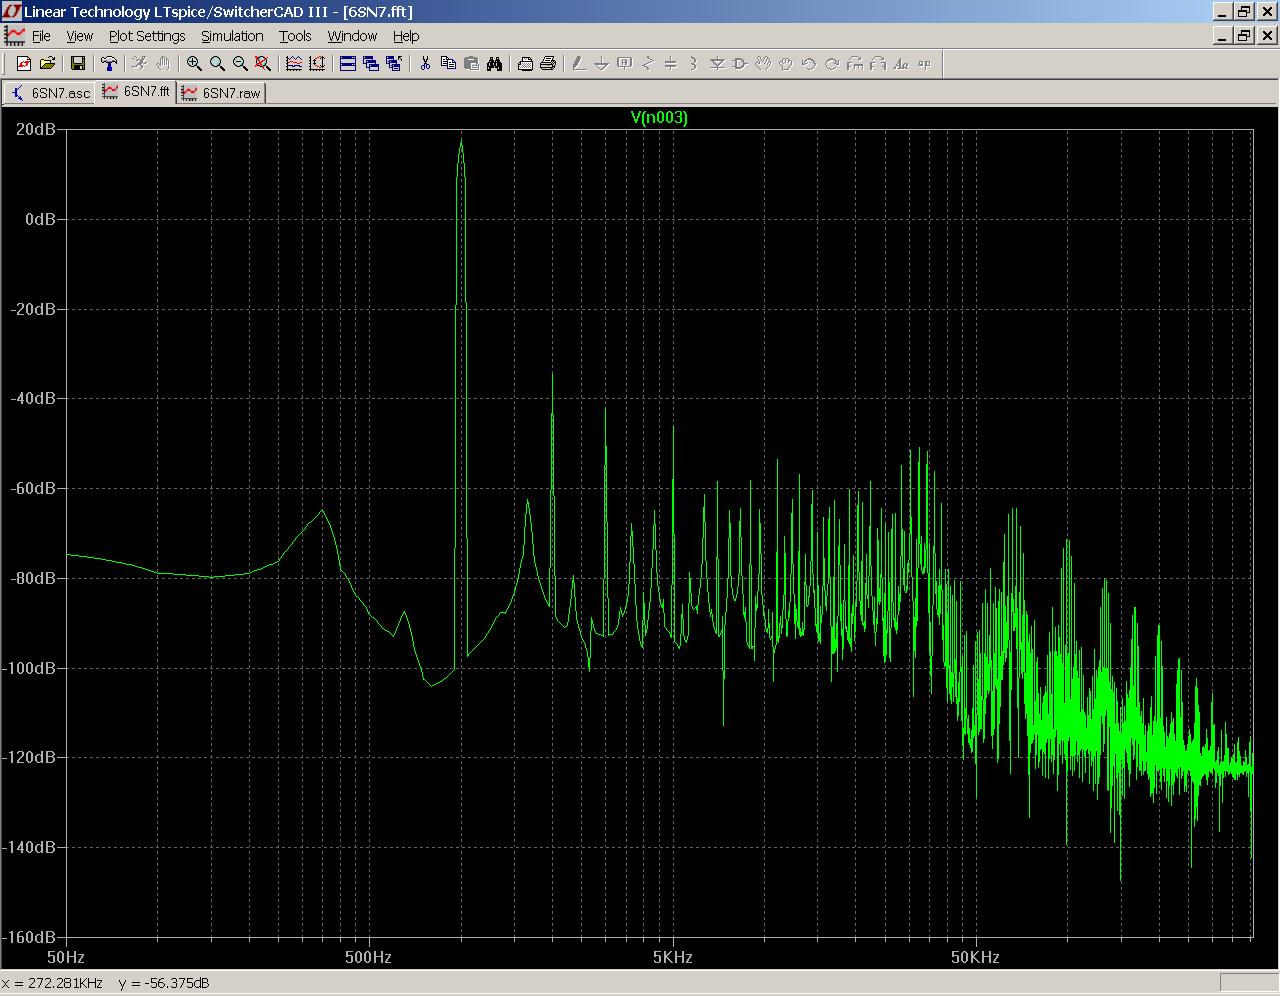Click the Rotate component icon

(x=855, y=64)
